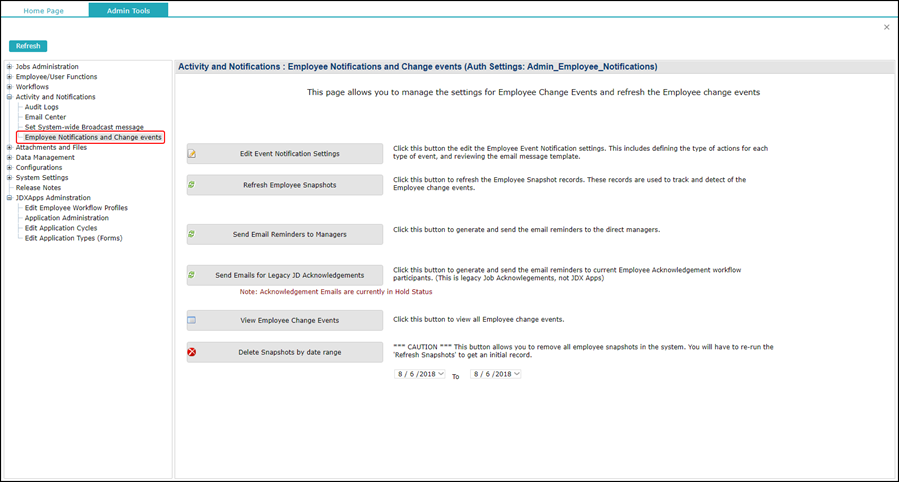
Task: Open Release Notes in the navigation tree
Action: (38, 188)
